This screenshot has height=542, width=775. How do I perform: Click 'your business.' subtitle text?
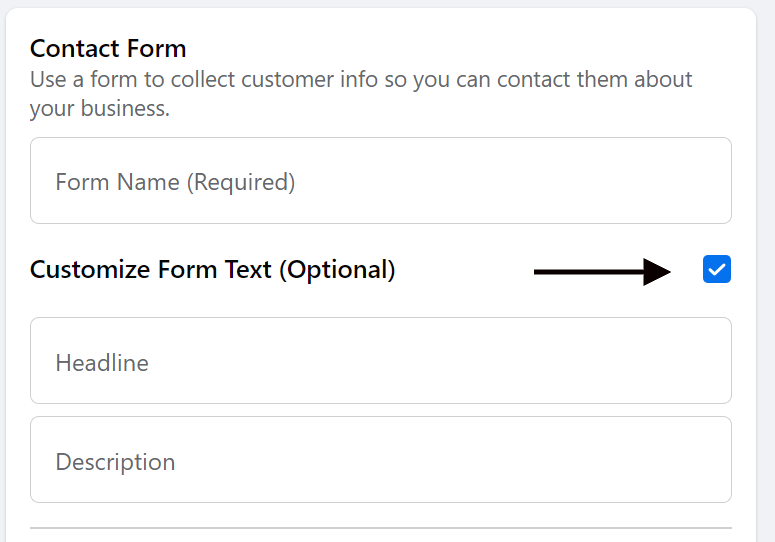(x=100, y=108)
